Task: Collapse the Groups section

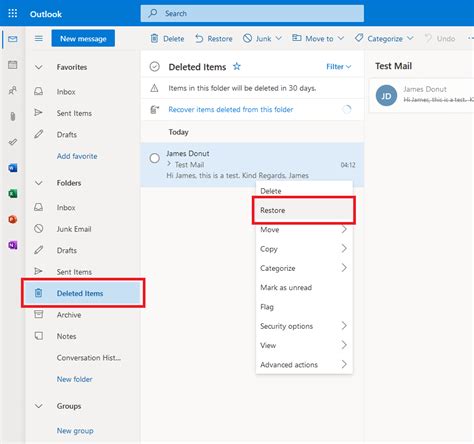Action: click(x=39, y=406)
